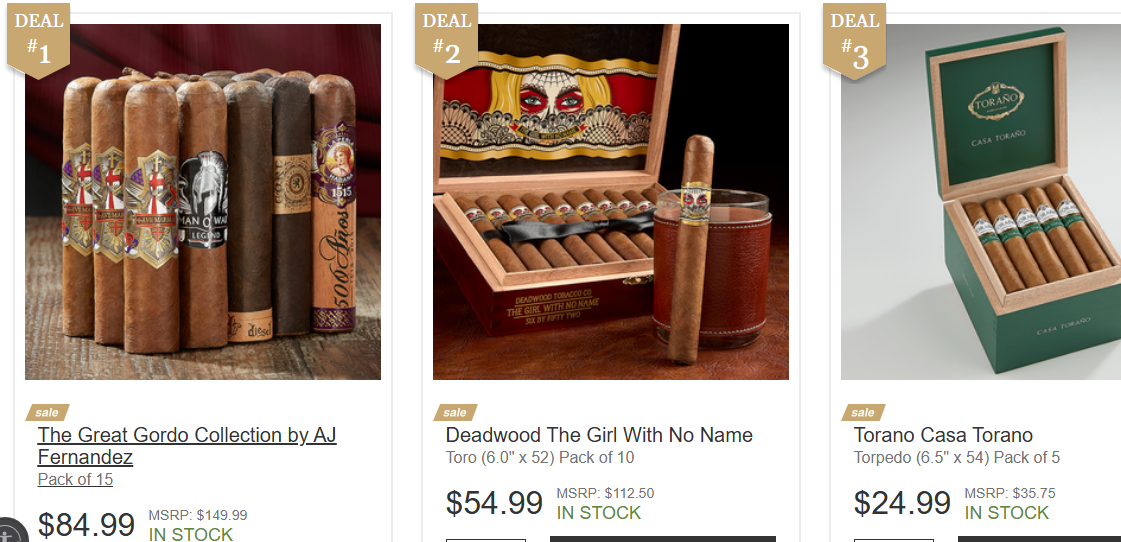The height and width of the screenshot is (542, 1121).
Task: Open Deadwood The Girl With No Name
Action: 599,435
